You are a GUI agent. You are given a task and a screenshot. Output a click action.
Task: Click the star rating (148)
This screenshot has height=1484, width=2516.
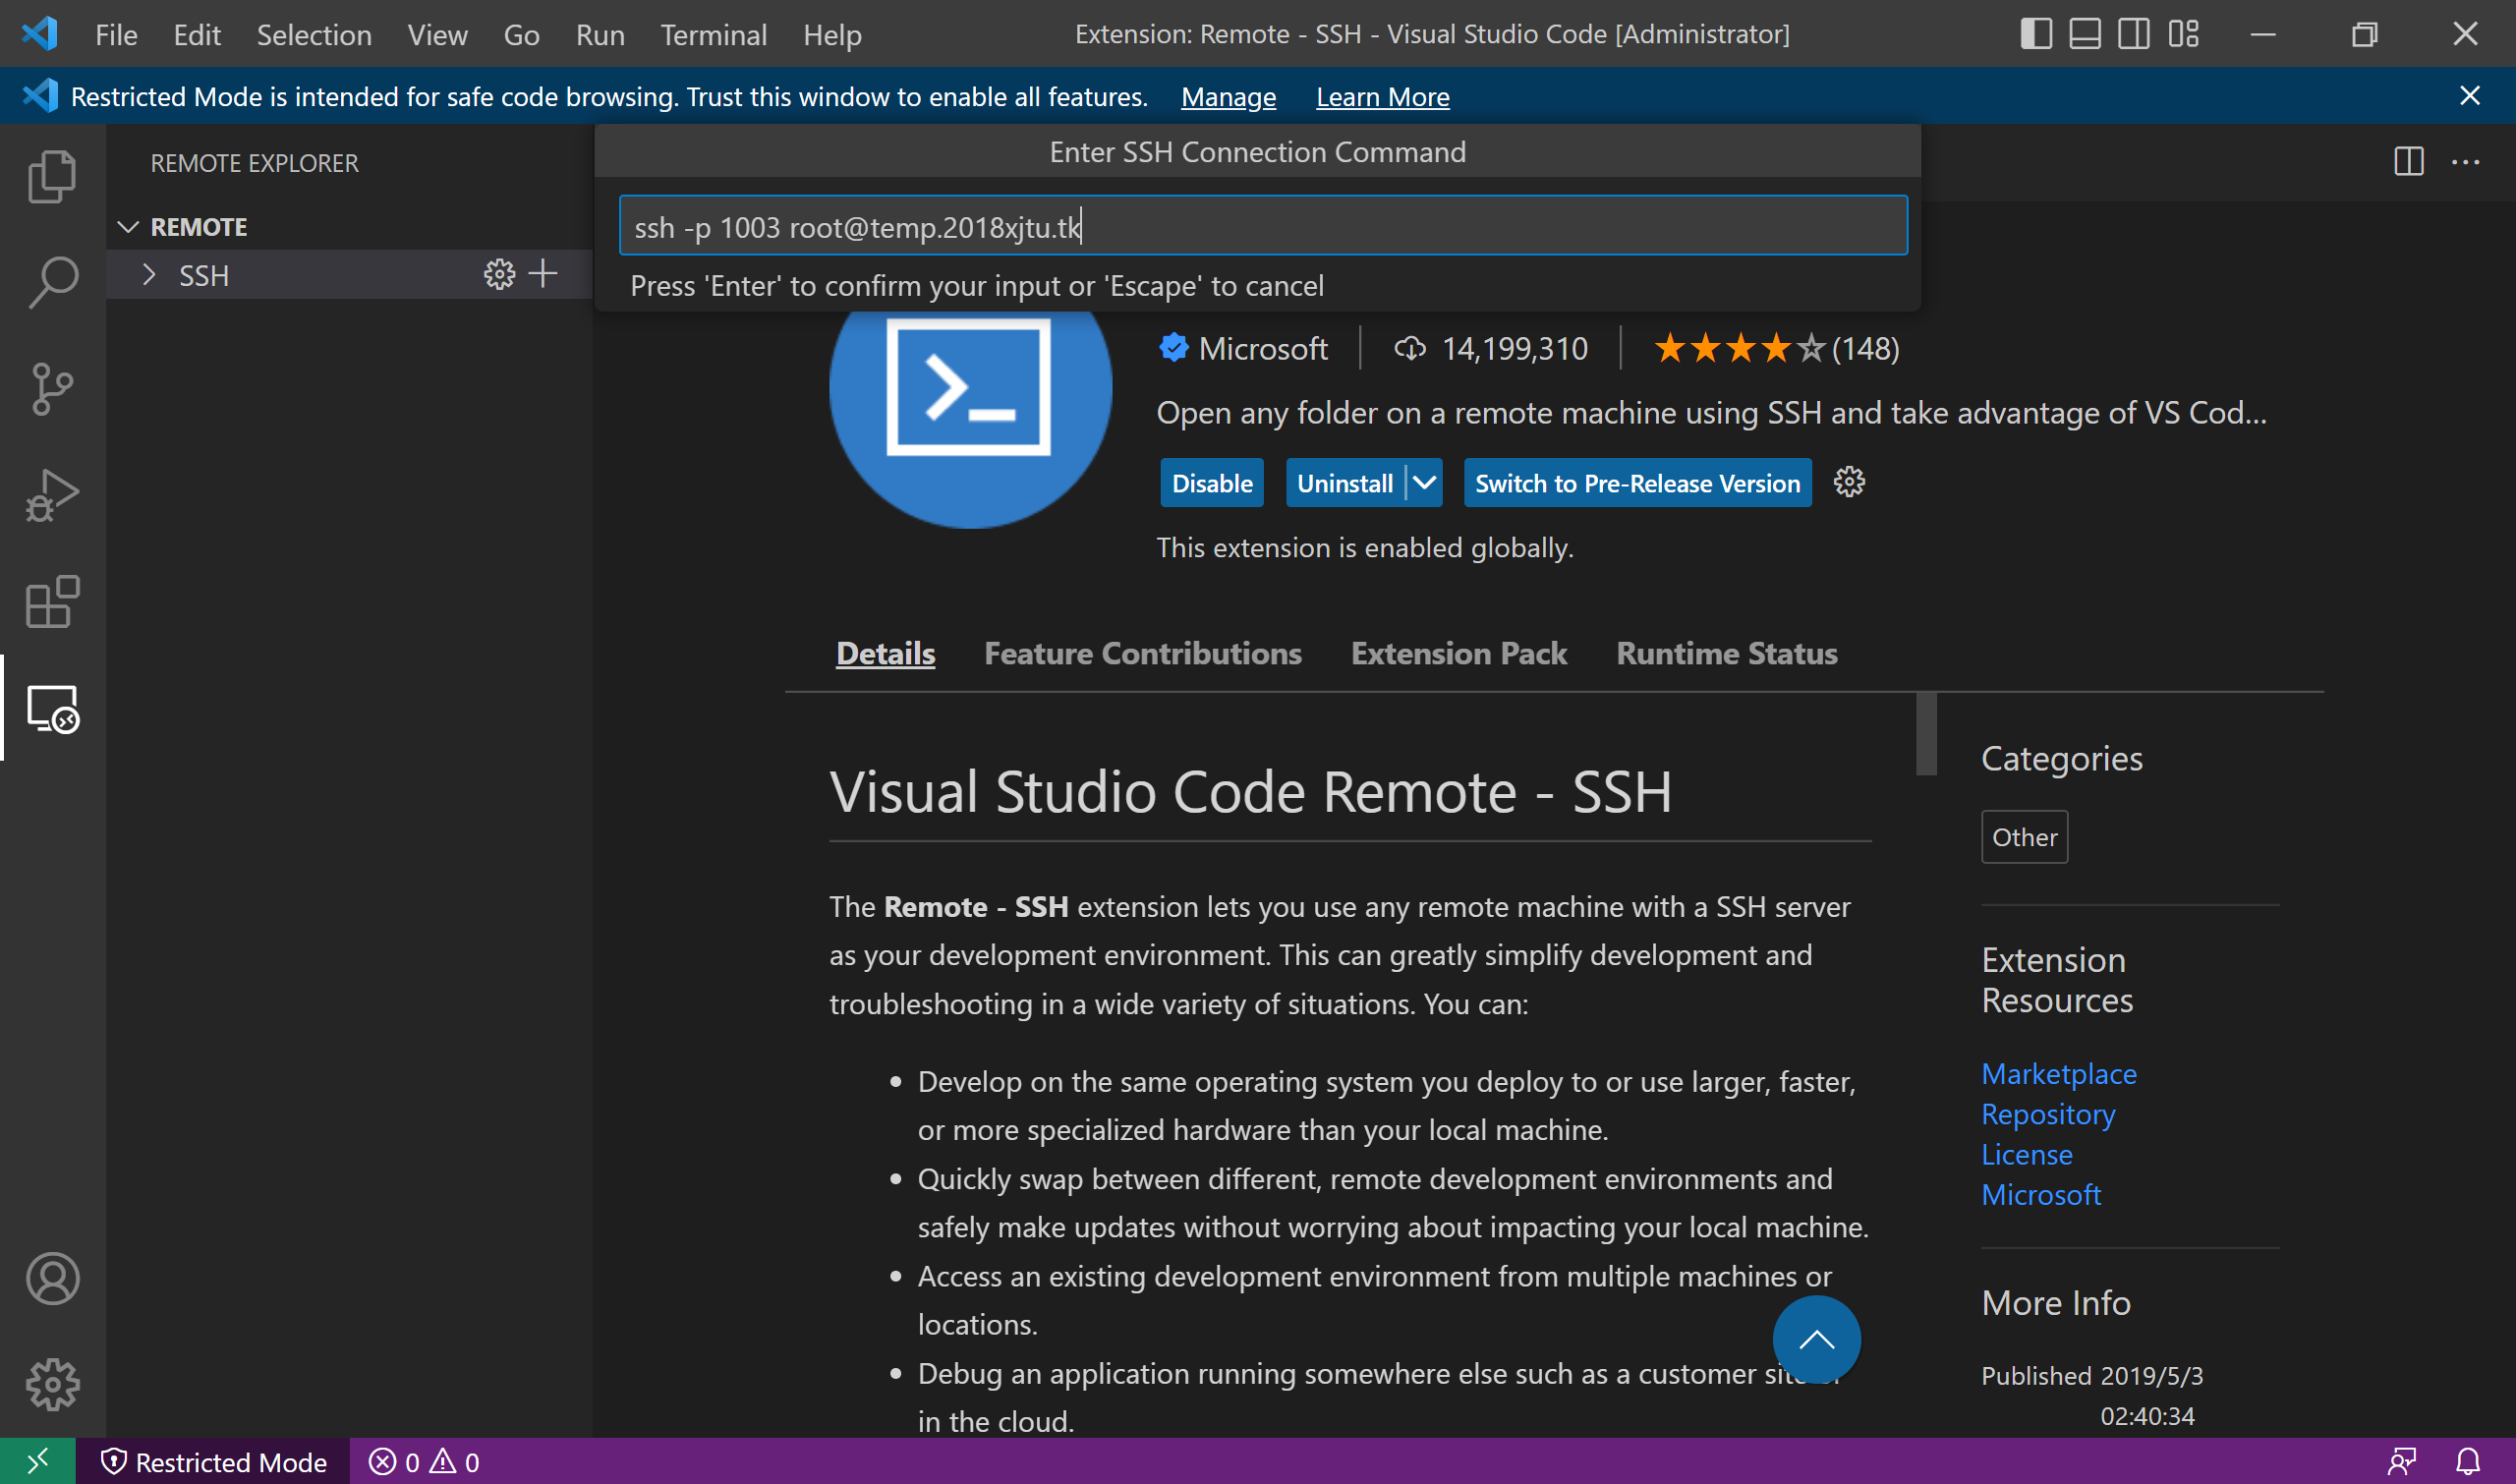[1775, 348]
